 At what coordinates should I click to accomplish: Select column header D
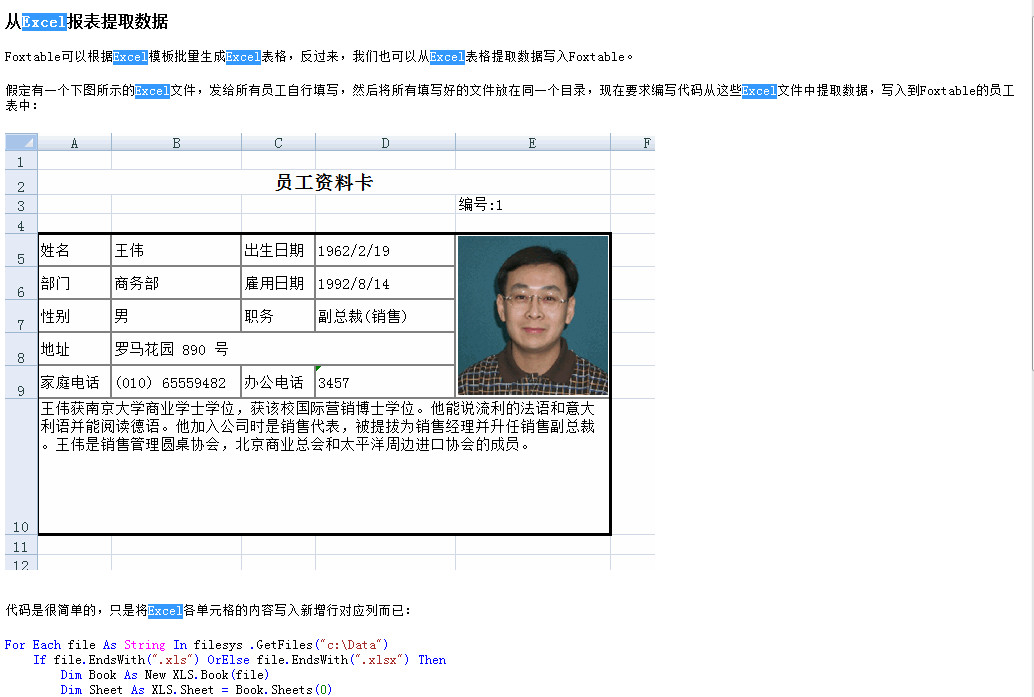[x=385, y=142]
